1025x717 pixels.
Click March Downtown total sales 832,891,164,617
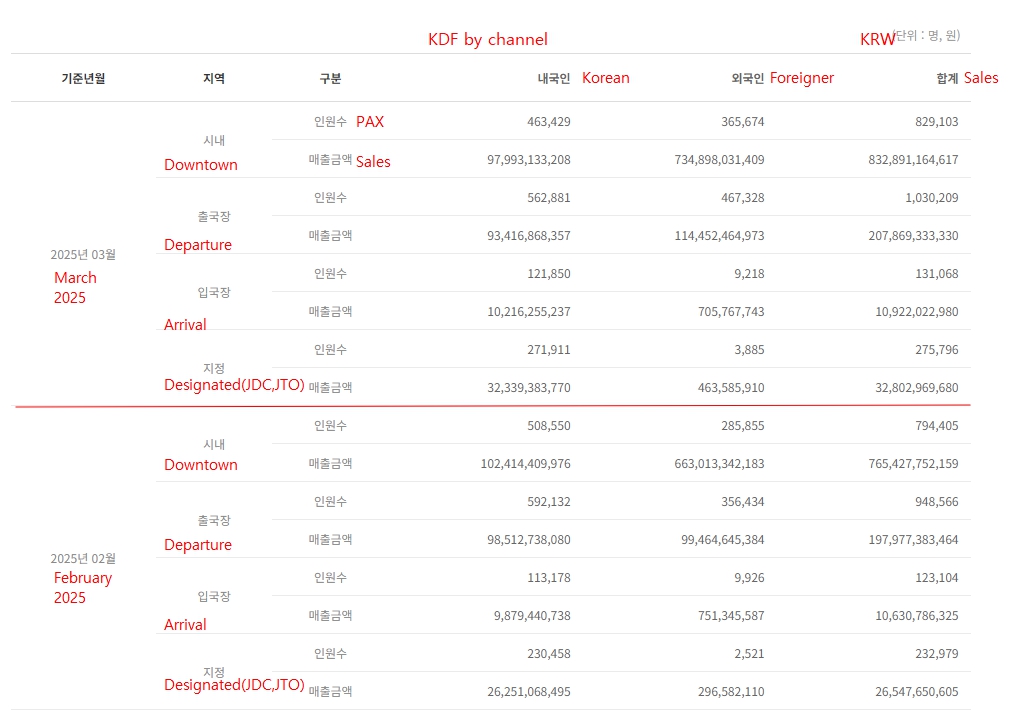[913, 159]
